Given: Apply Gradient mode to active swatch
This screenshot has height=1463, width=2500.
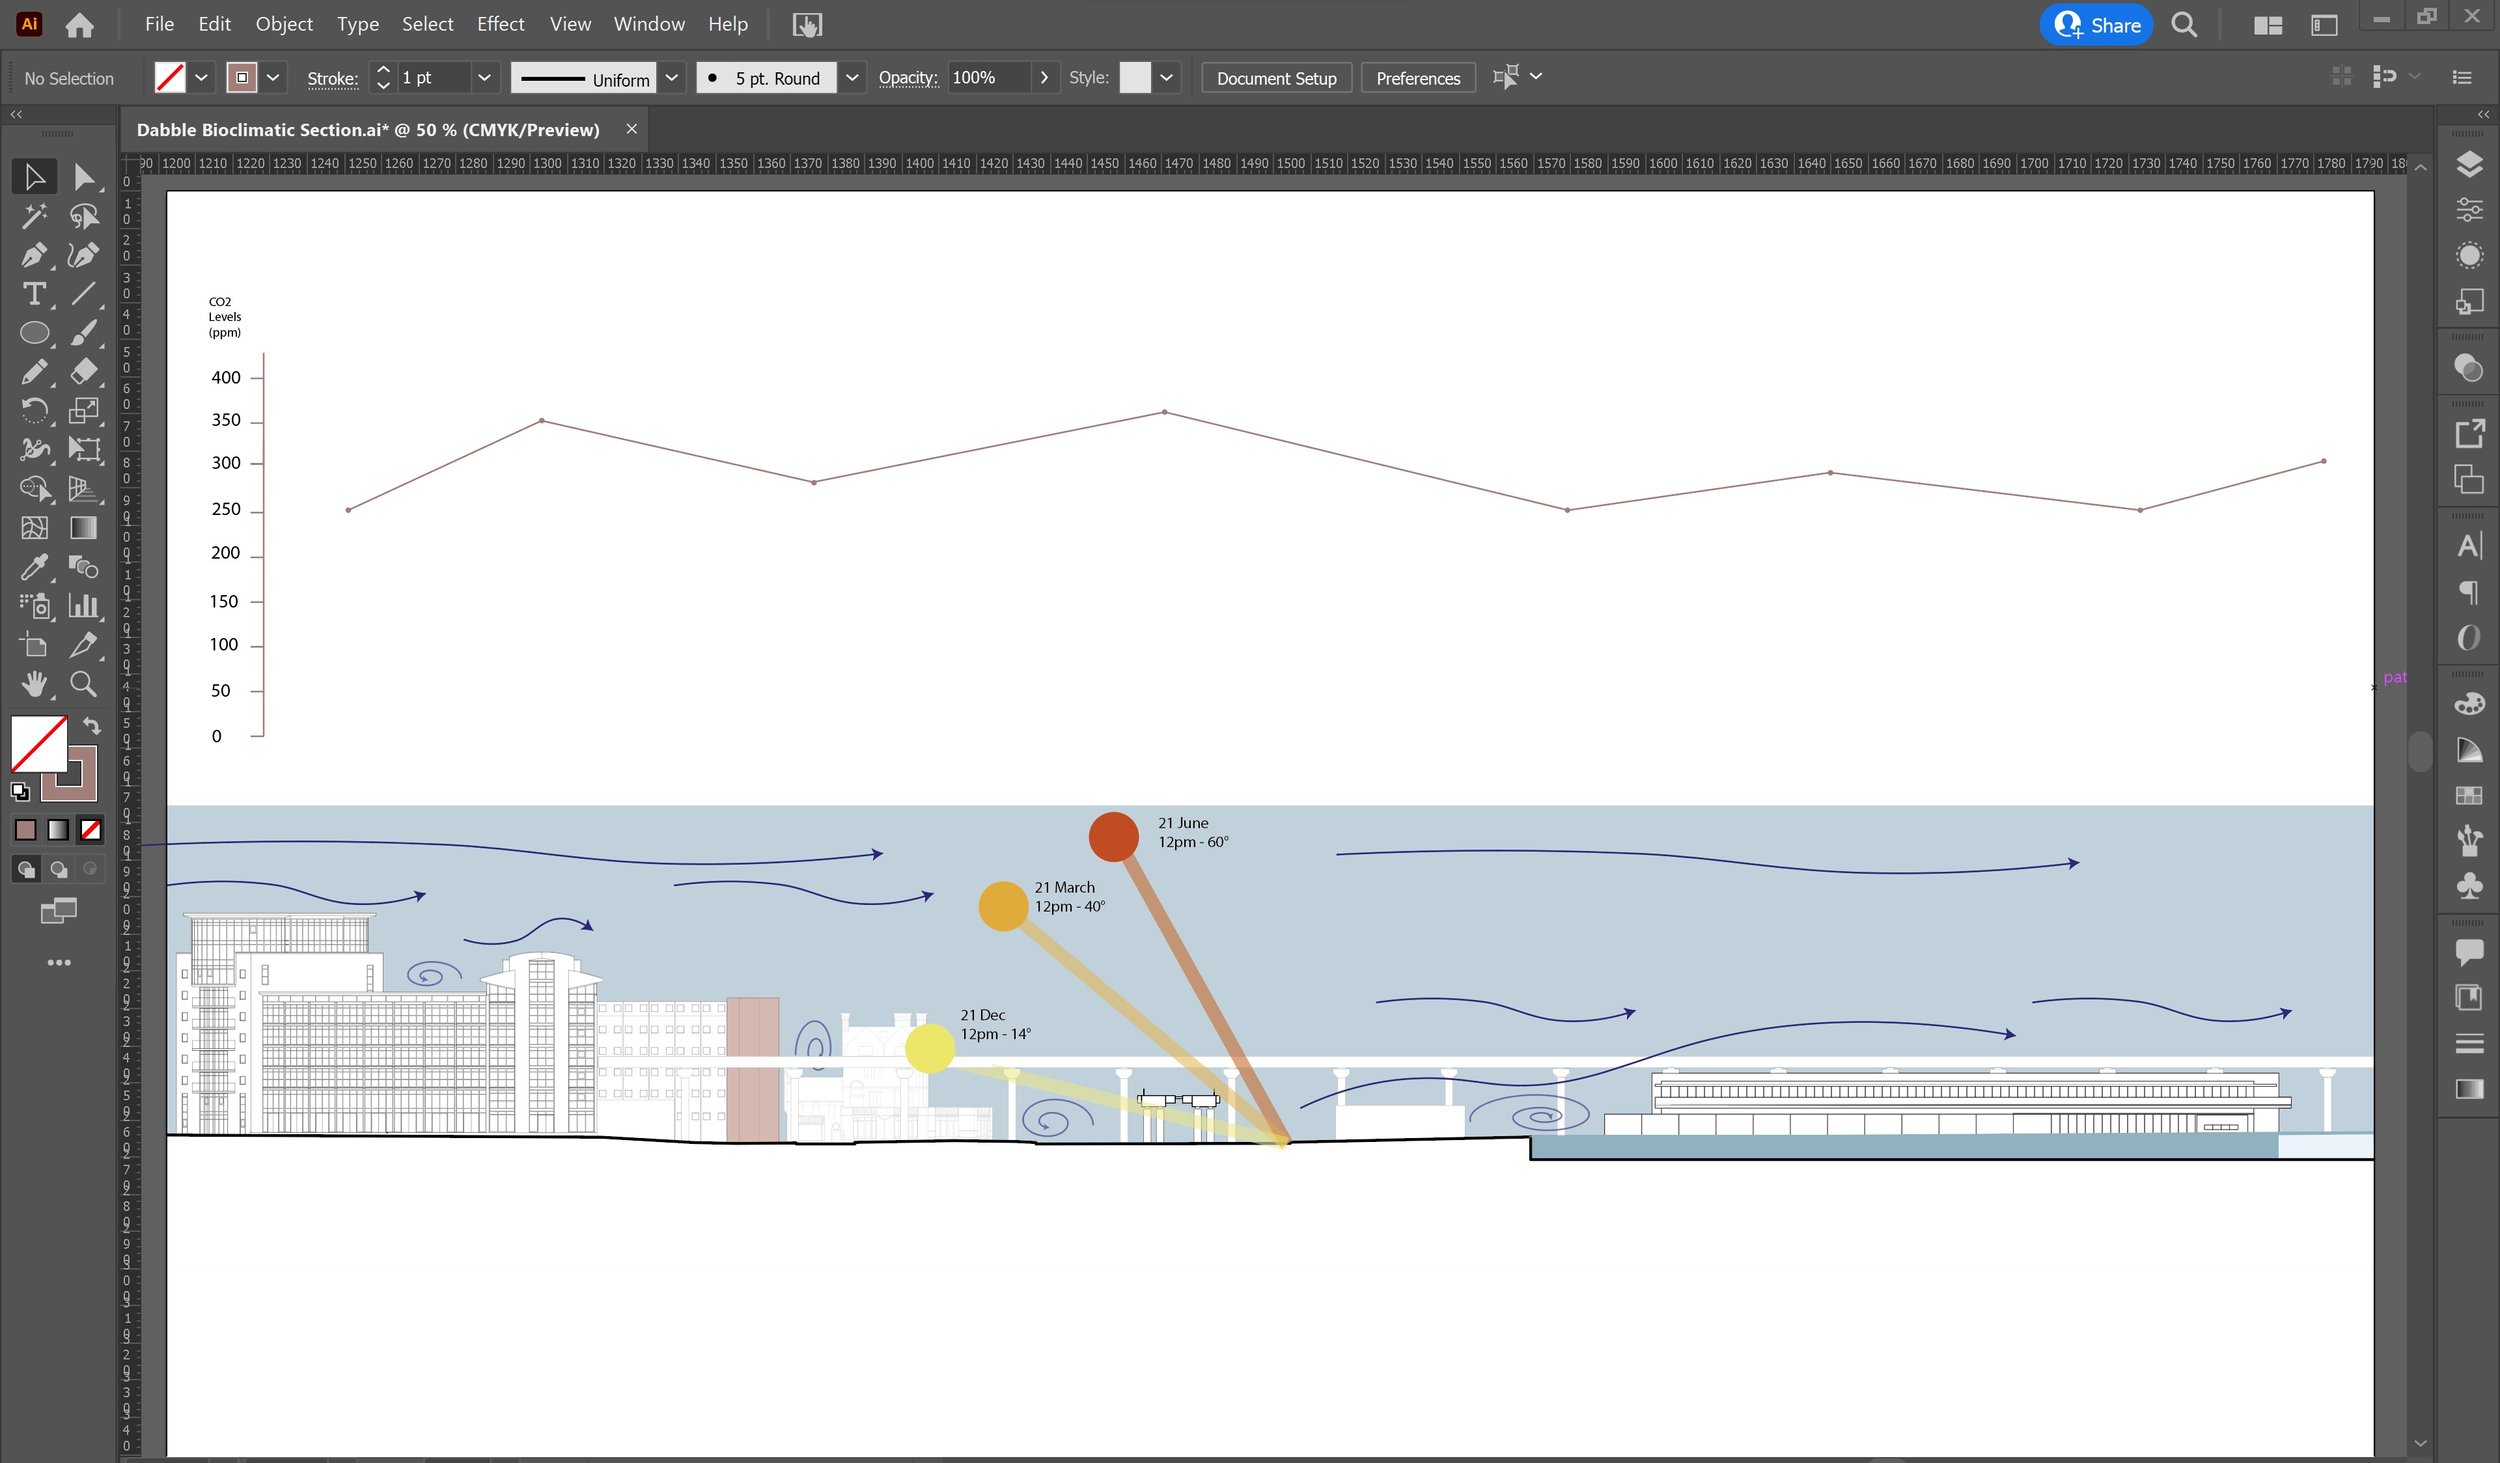Looking at the screenshot, I should (58, 830).
